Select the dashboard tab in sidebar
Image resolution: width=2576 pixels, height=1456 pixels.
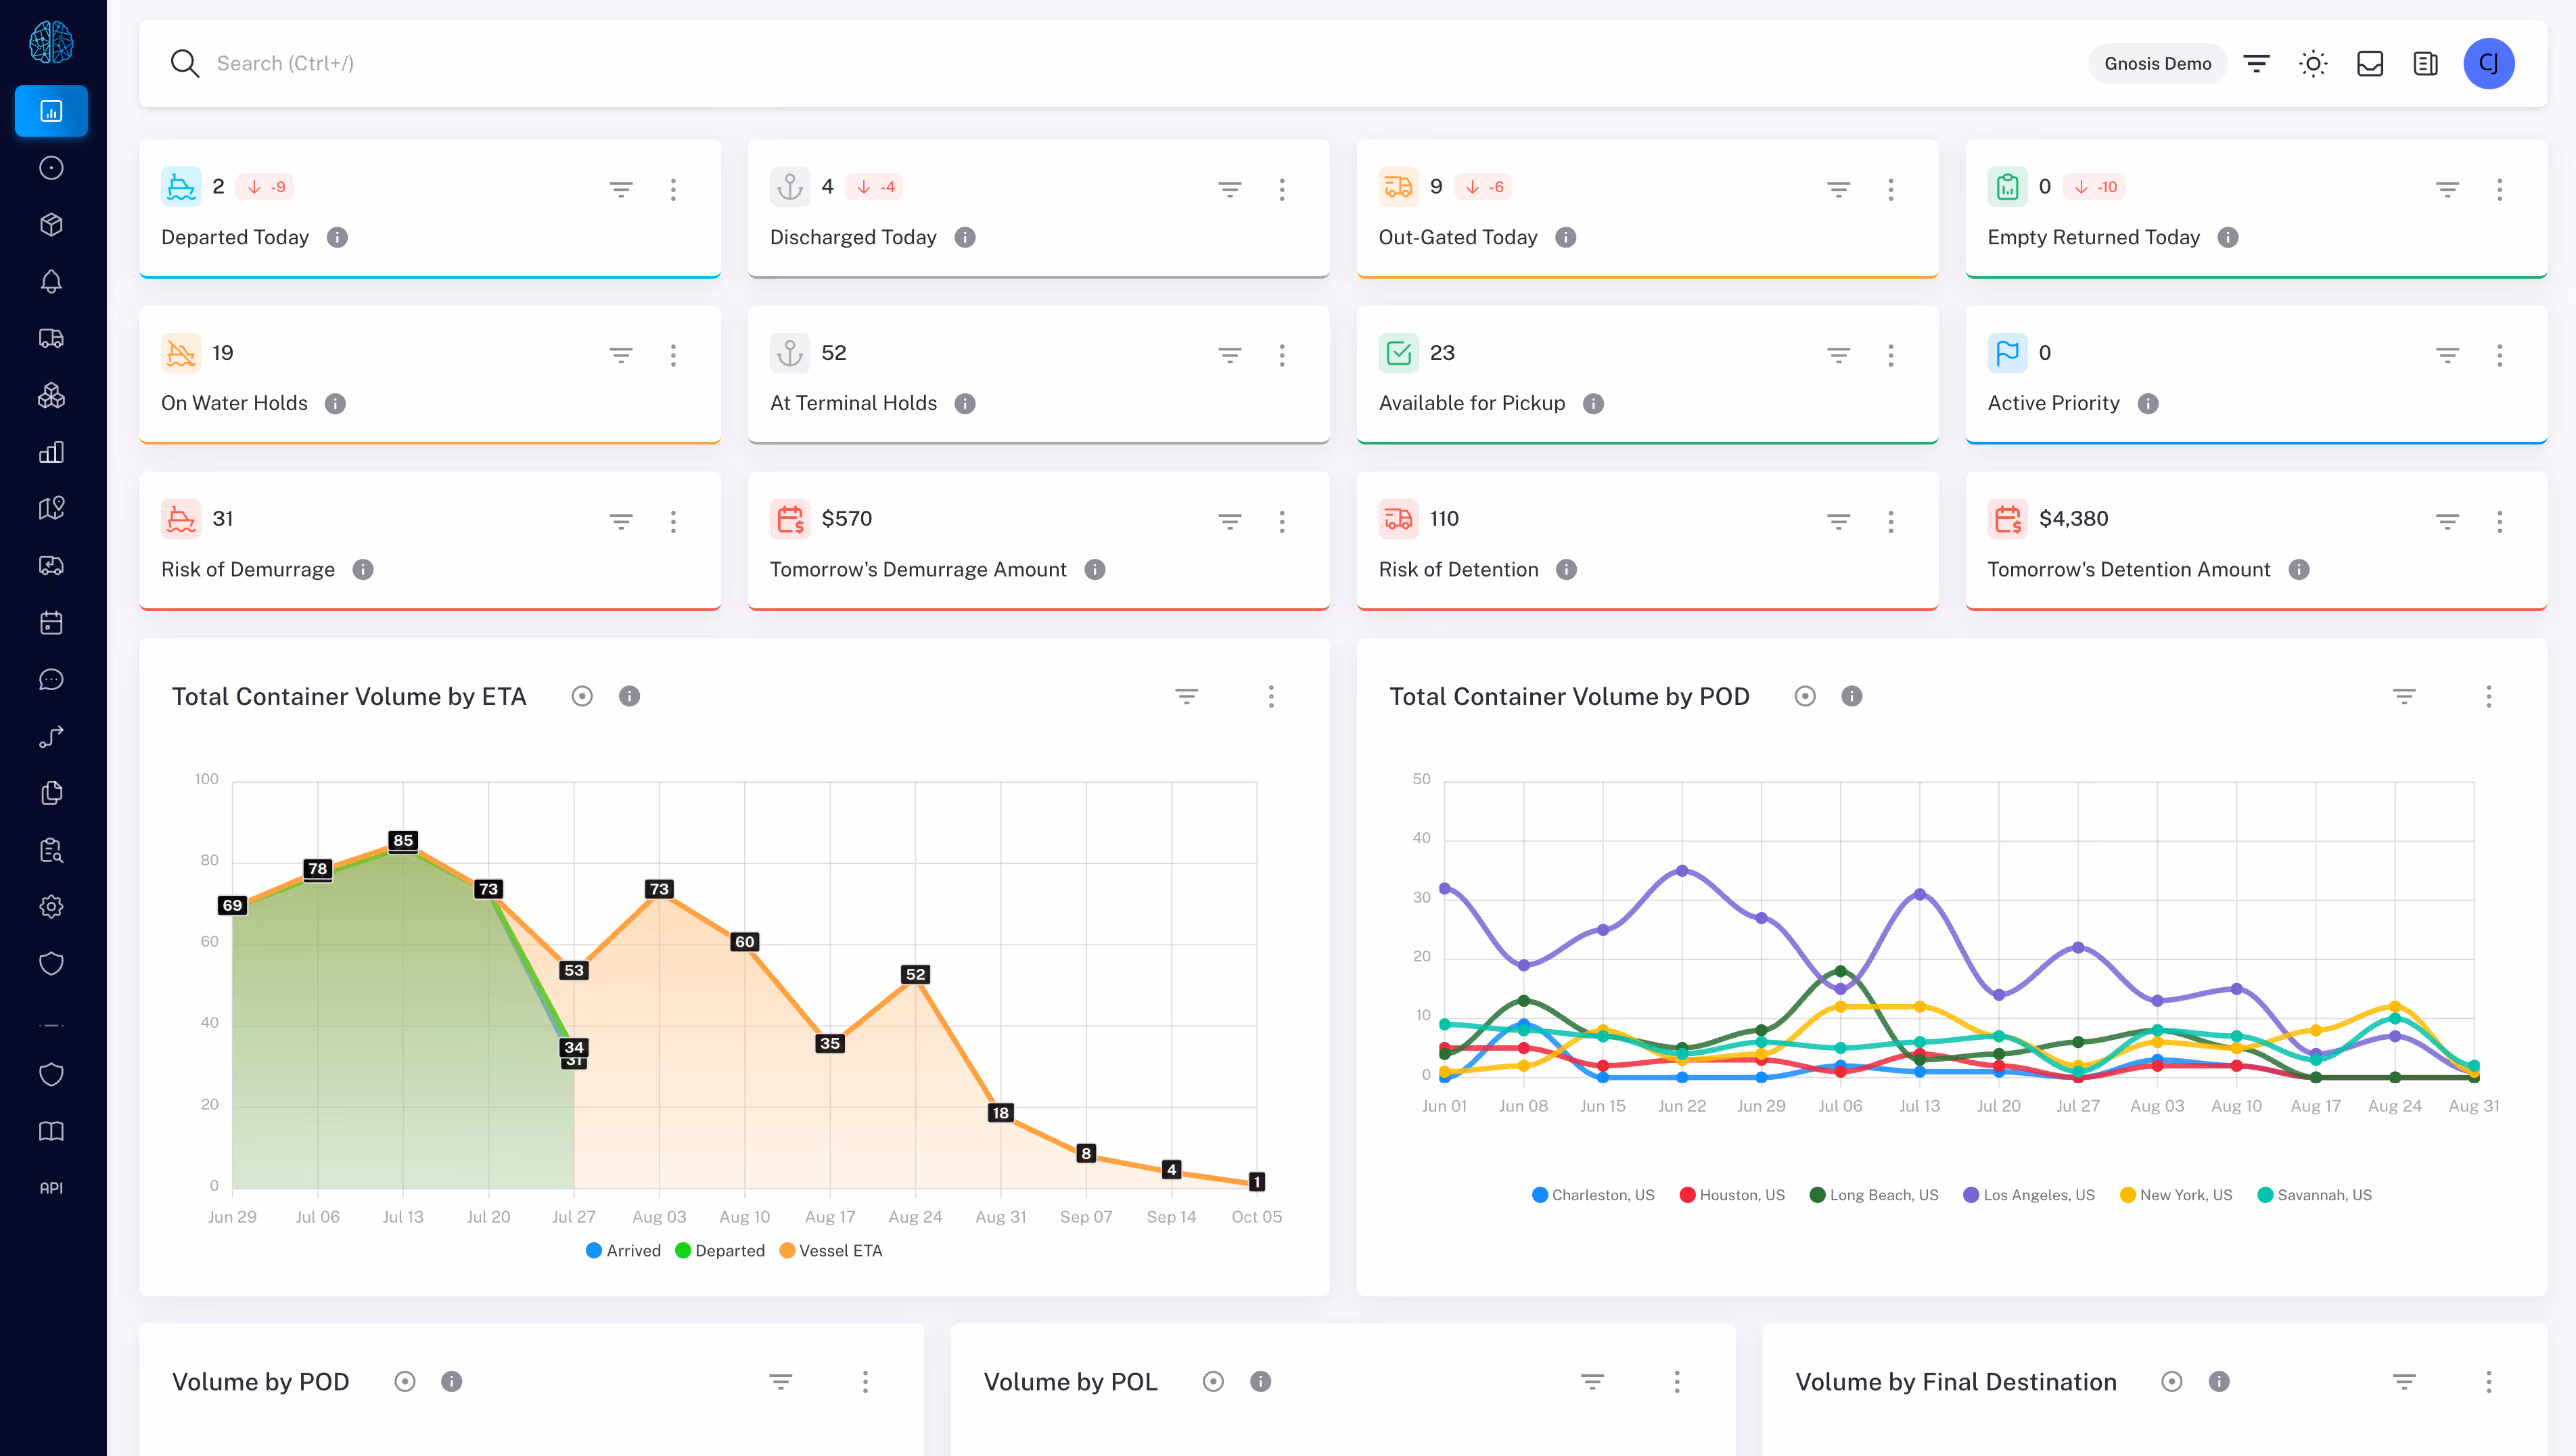[51, 111]
